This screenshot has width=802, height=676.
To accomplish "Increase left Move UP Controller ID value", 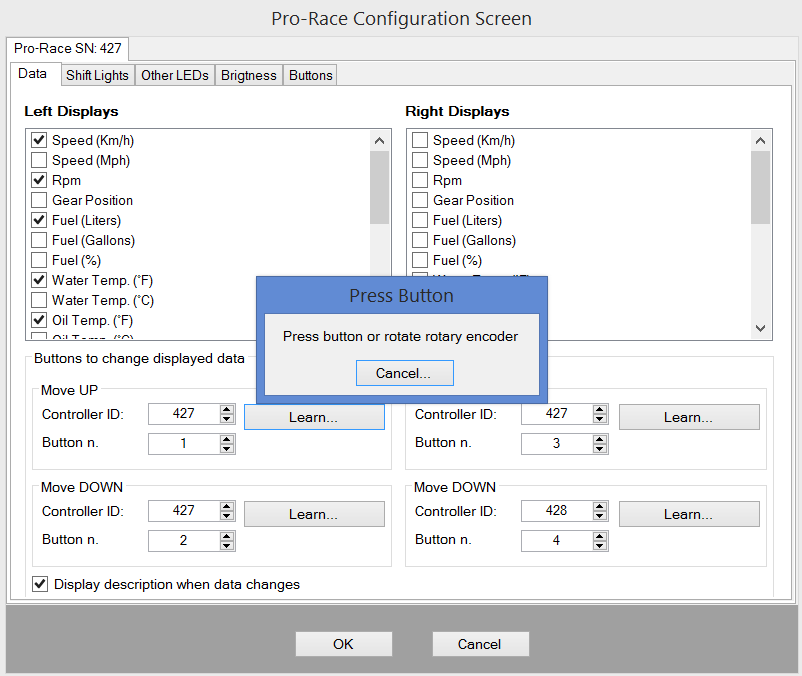I will pos(227,409).
